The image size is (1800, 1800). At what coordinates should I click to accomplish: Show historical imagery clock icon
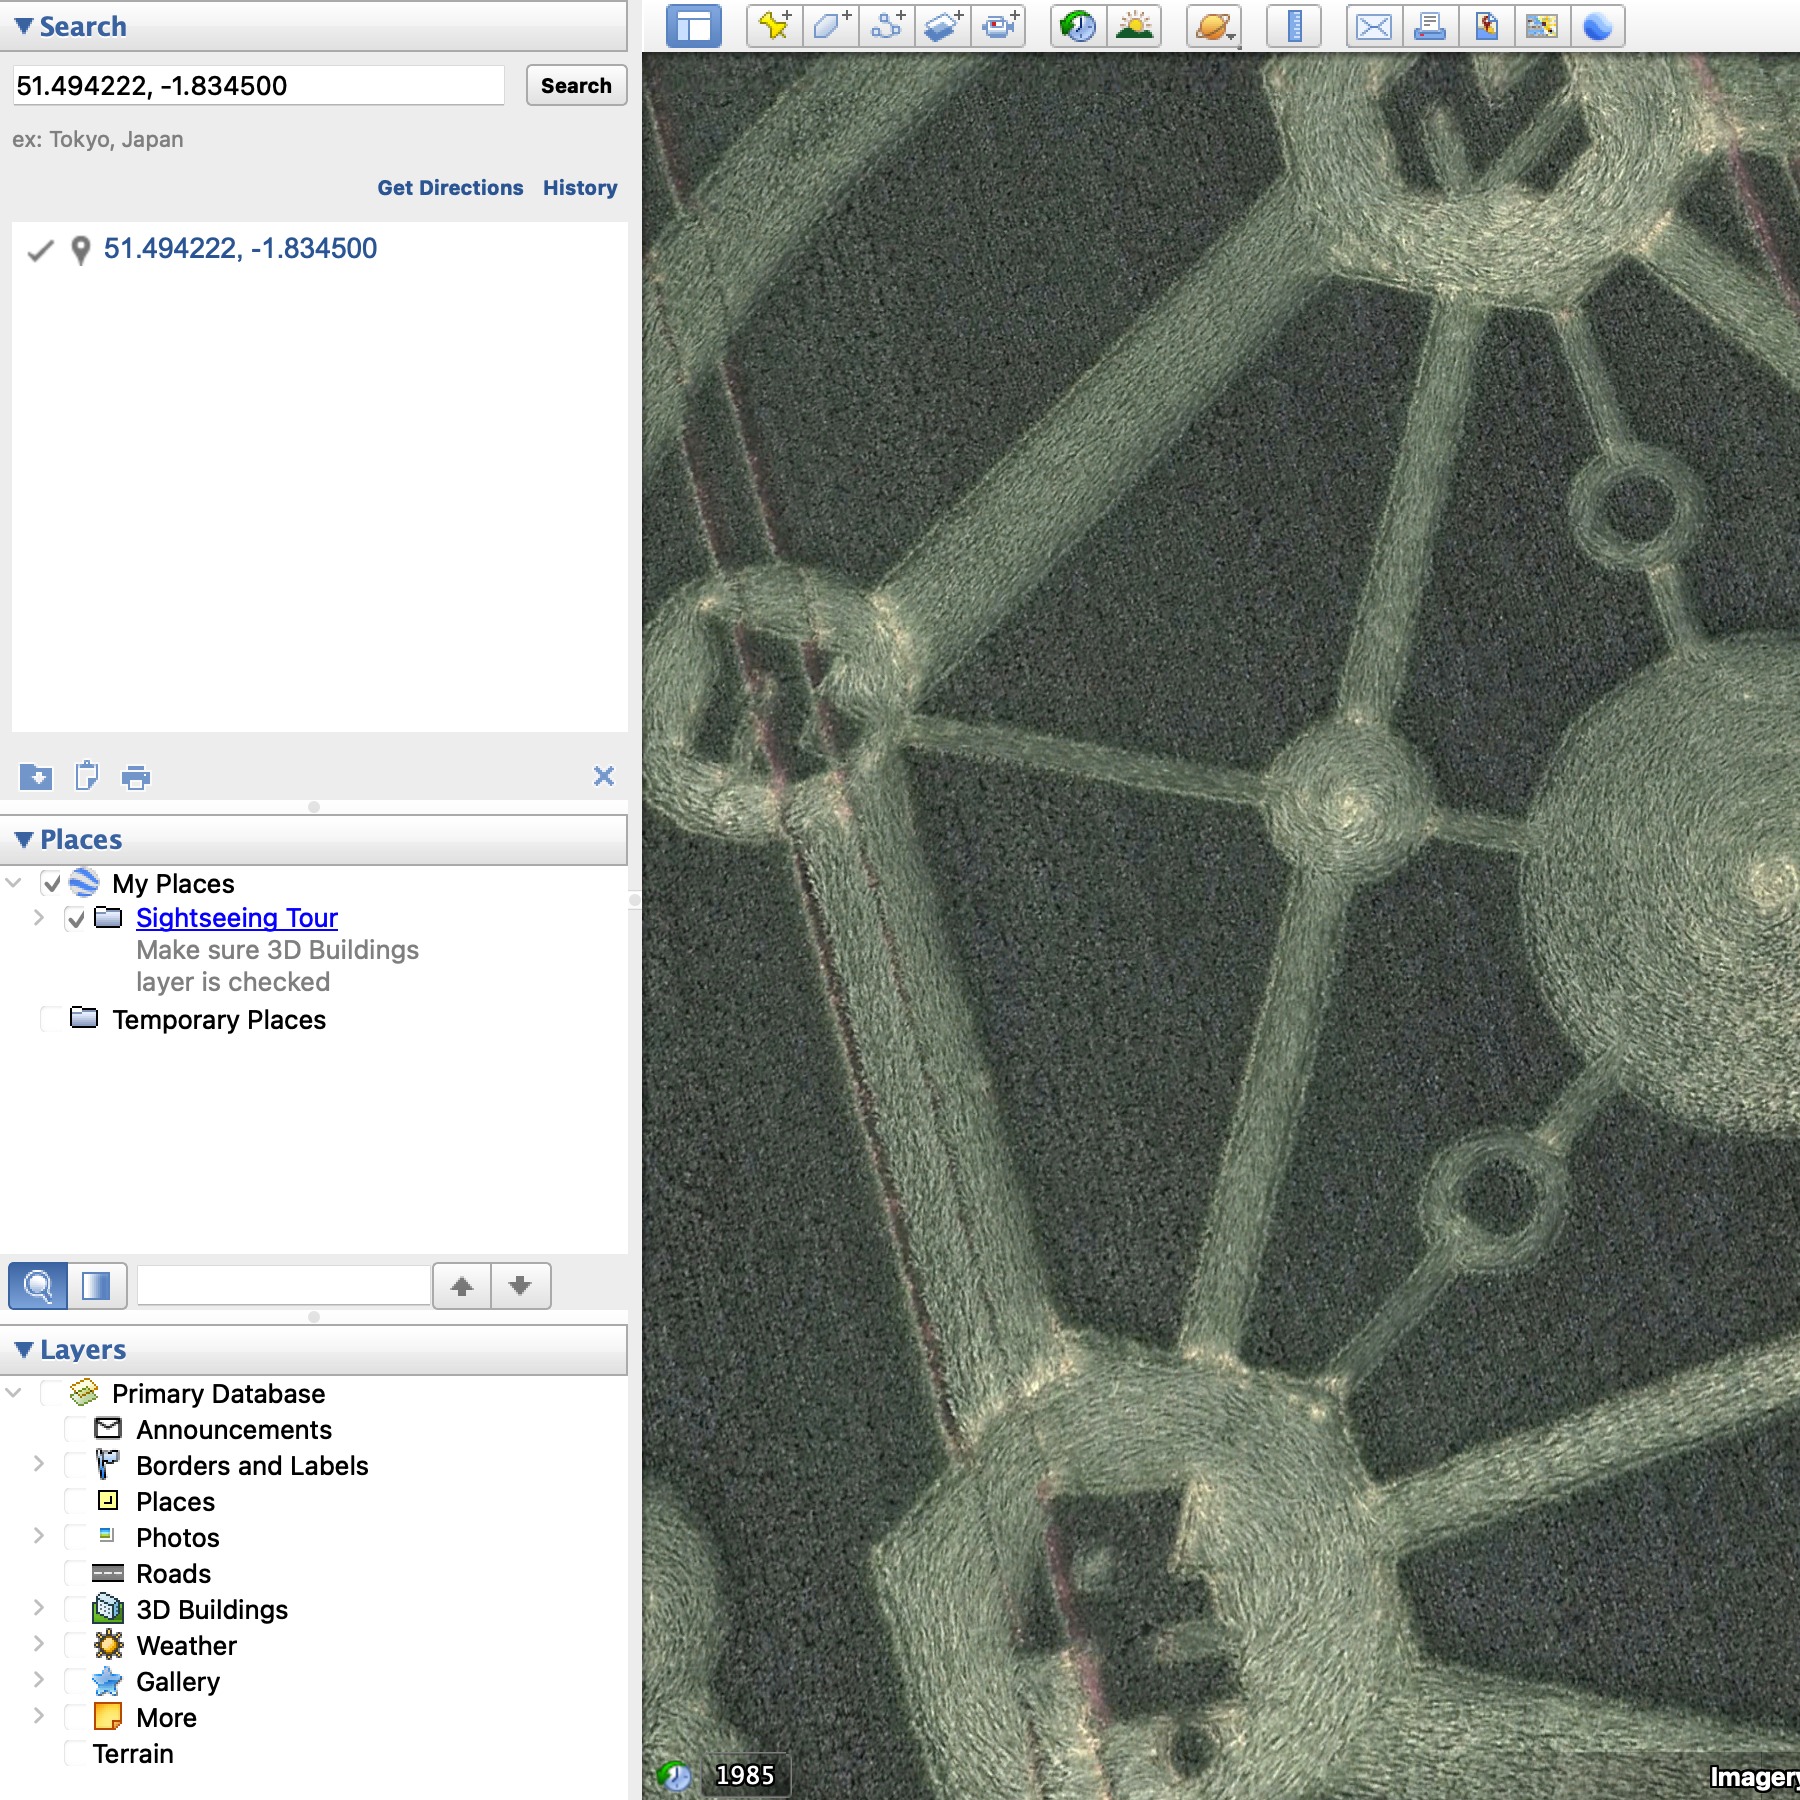[1078, 27]
